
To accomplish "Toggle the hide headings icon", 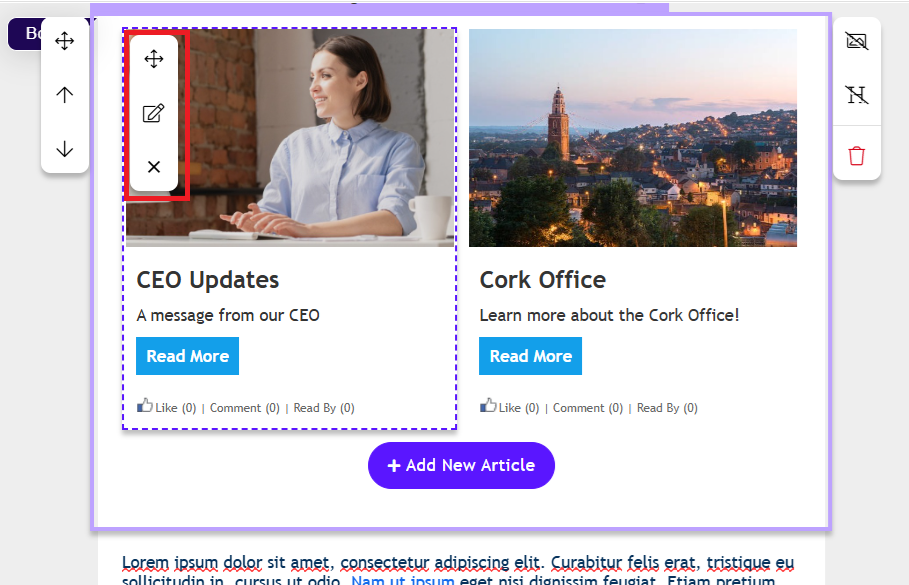I will pos(857,95).
